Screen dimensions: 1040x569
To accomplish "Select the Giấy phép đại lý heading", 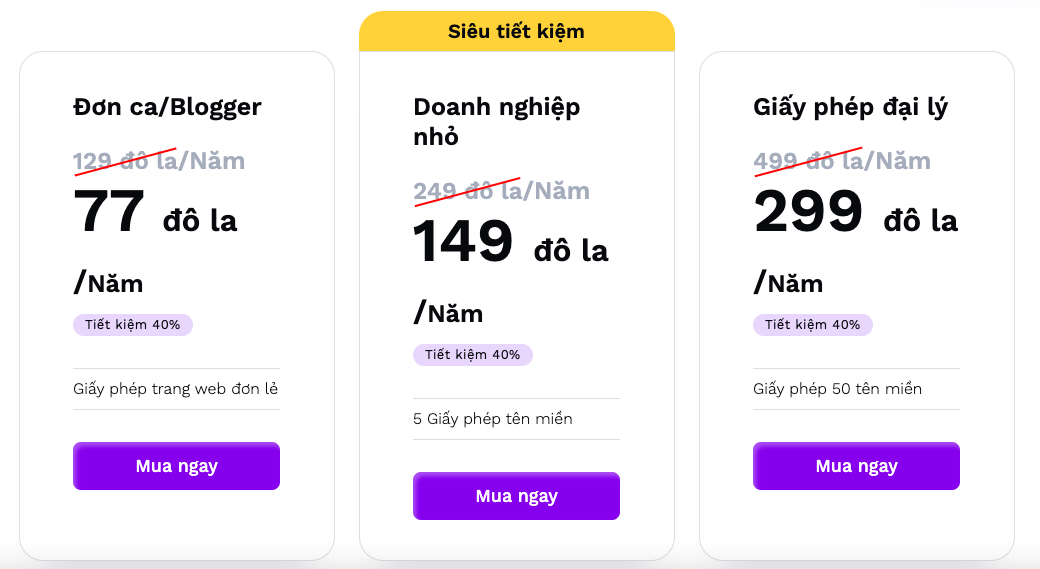I will (x=850, y=107).
